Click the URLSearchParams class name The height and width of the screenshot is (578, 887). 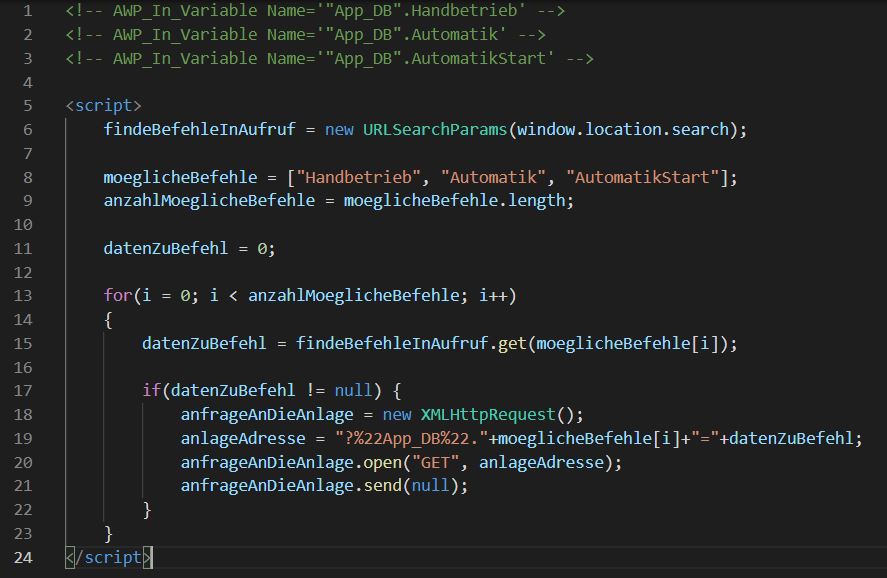click(435, 129)
